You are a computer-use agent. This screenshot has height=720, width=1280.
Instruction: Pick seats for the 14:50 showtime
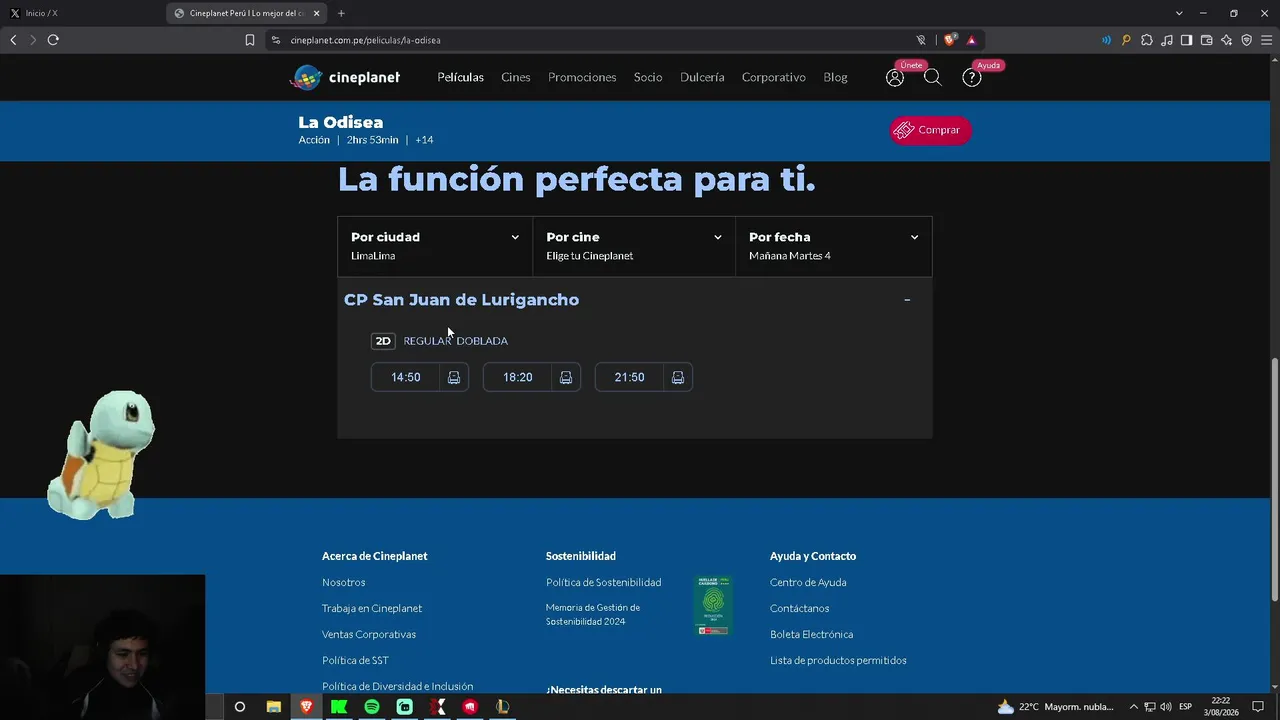click(x=454, y=377)
